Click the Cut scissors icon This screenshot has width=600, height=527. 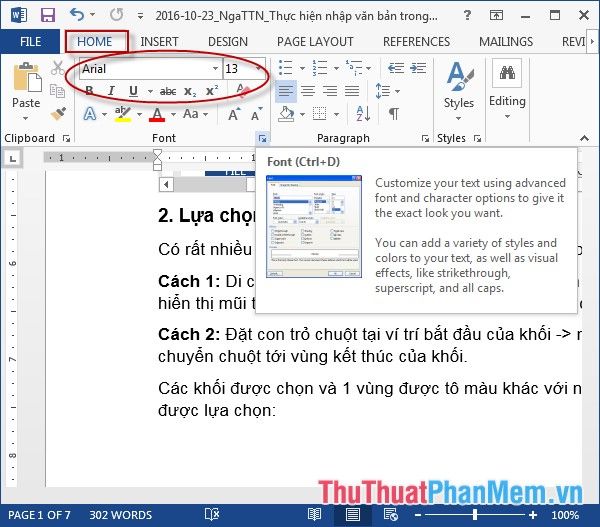(57, 68)
